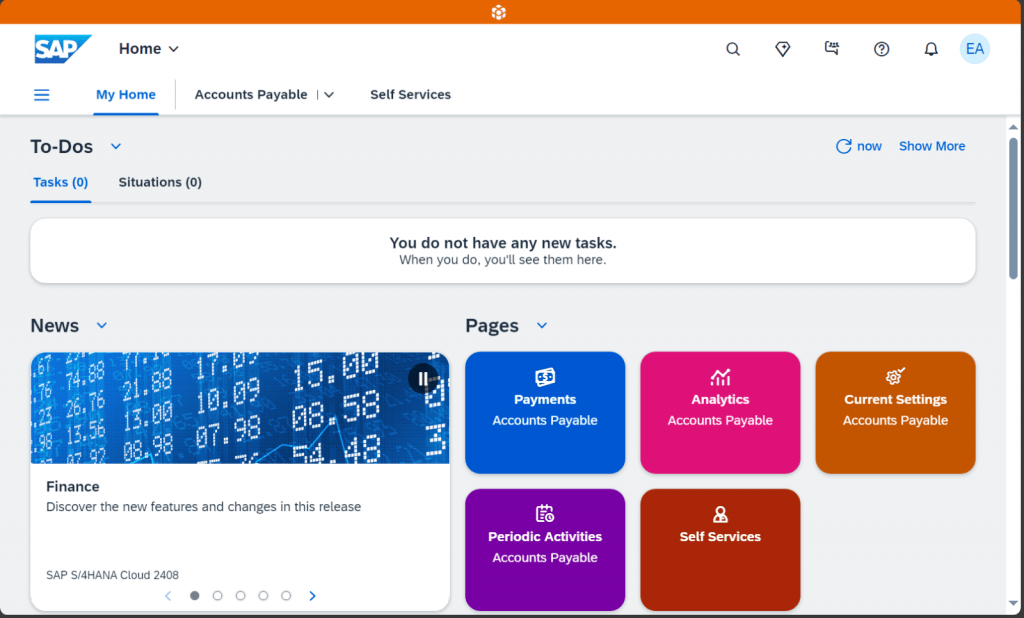Click the SAP logo
Image resolution: width=1024 pixels, height=618 pixels.
tap(63, 49)
